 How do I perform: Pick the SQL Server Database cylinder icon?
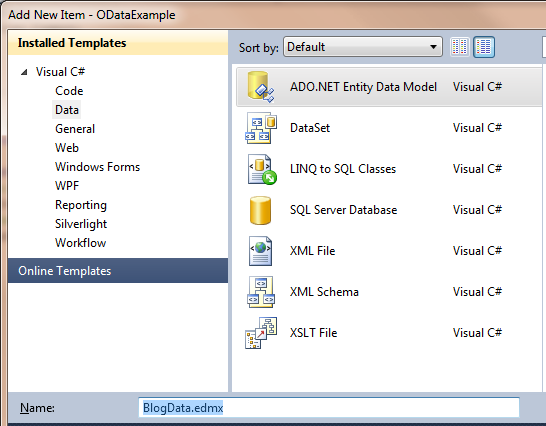[x=260, y=210]
